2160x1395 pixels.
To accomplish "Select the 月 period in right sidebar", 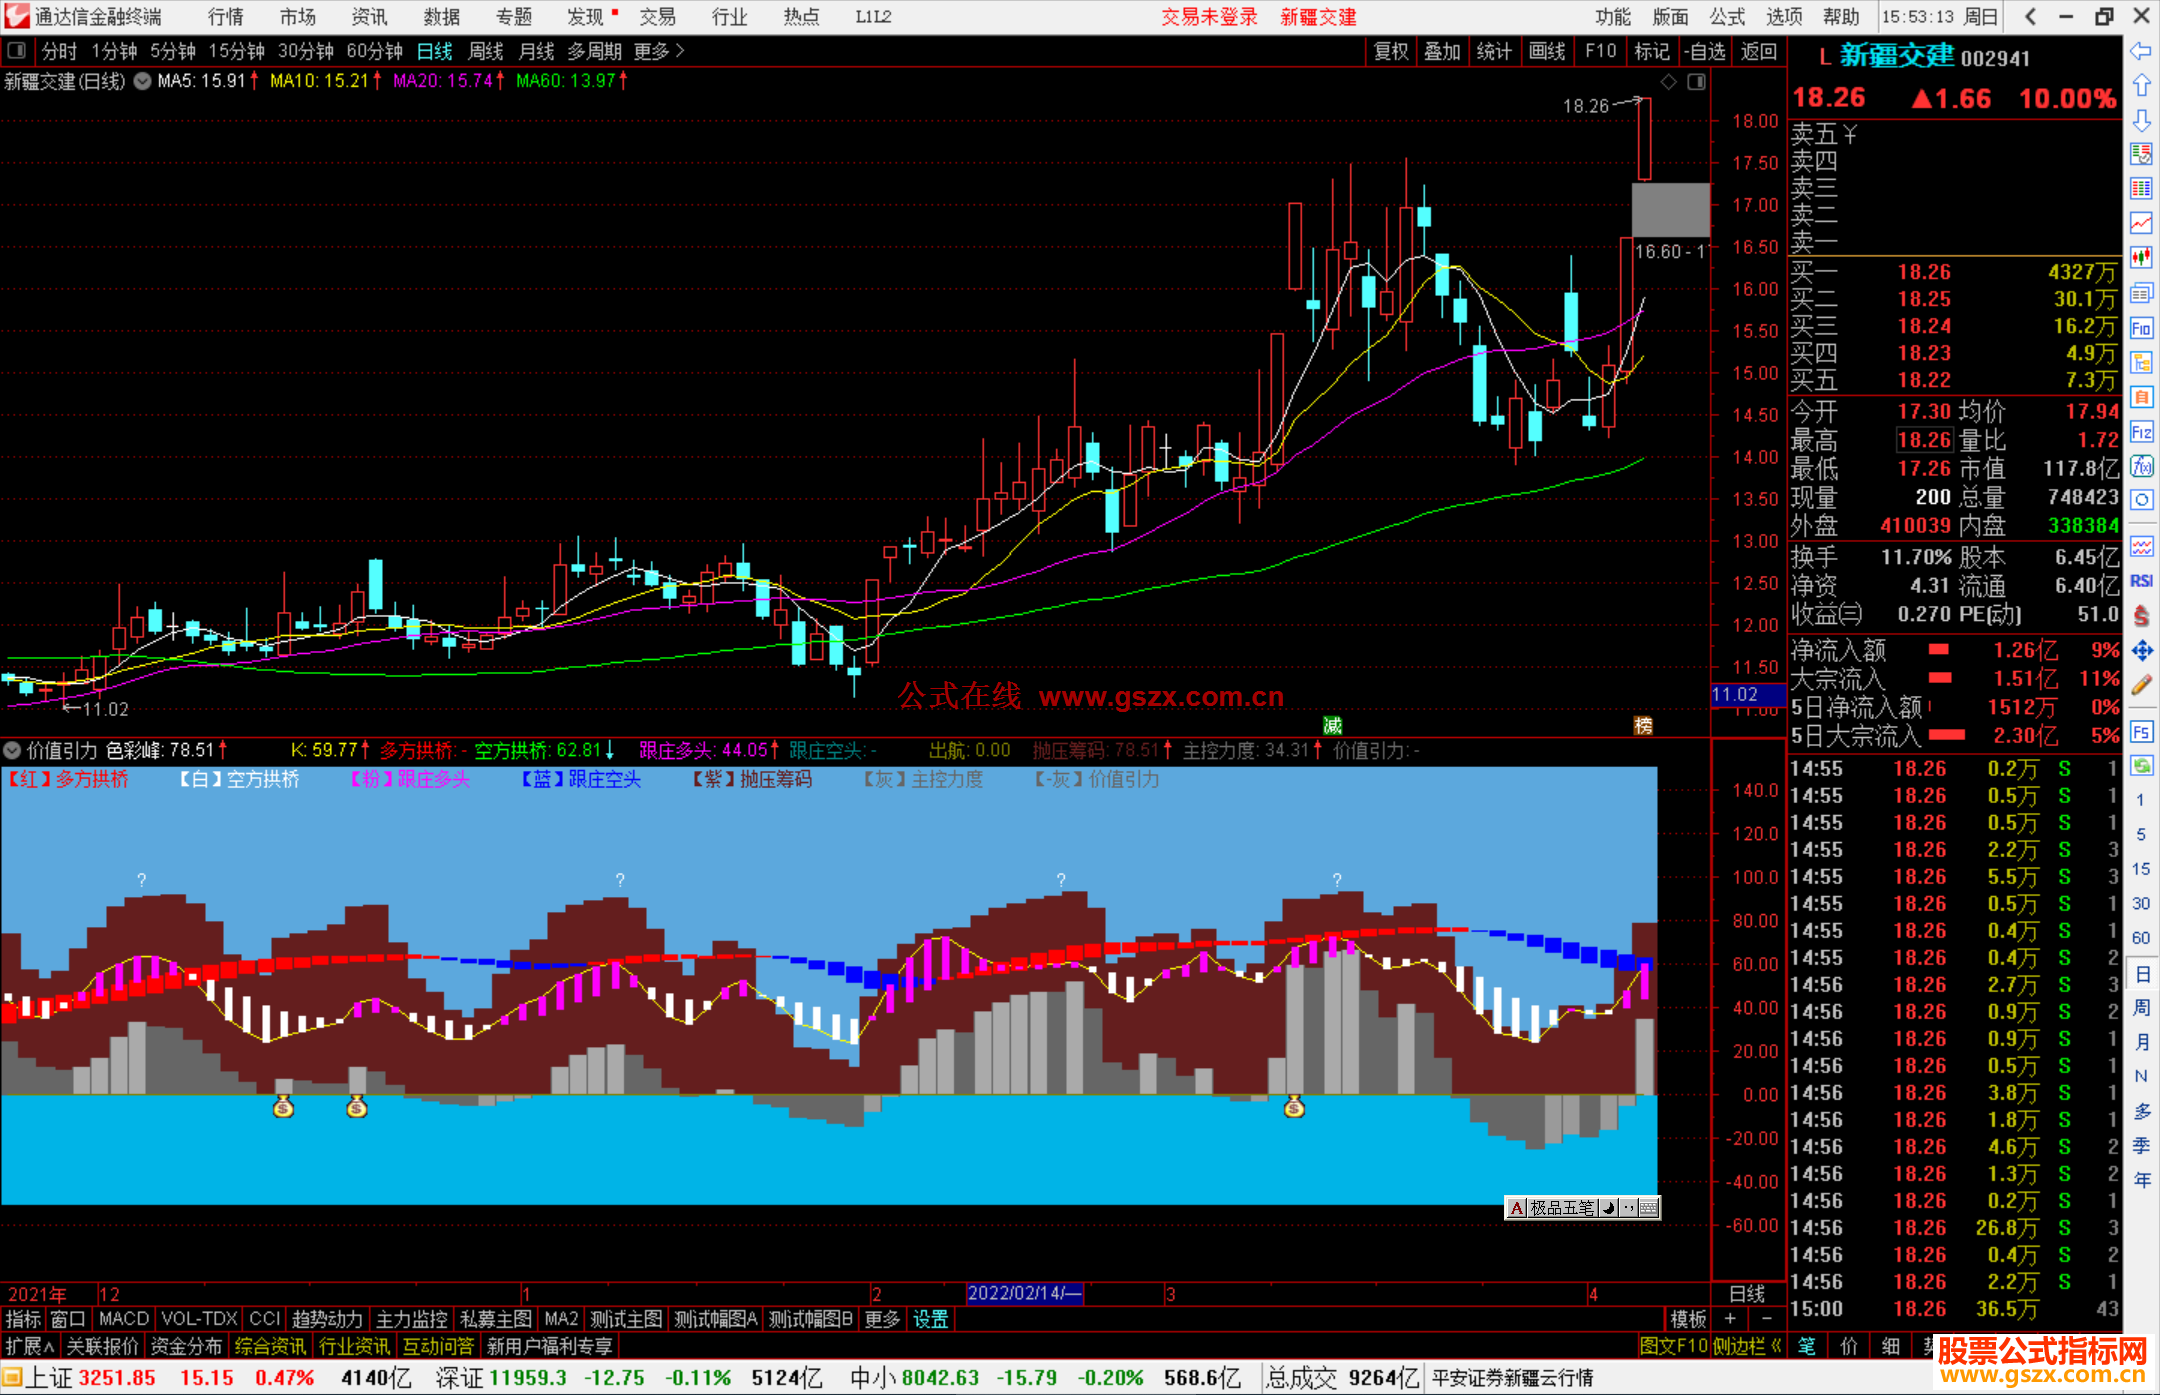I will tap(2141, 1042).
